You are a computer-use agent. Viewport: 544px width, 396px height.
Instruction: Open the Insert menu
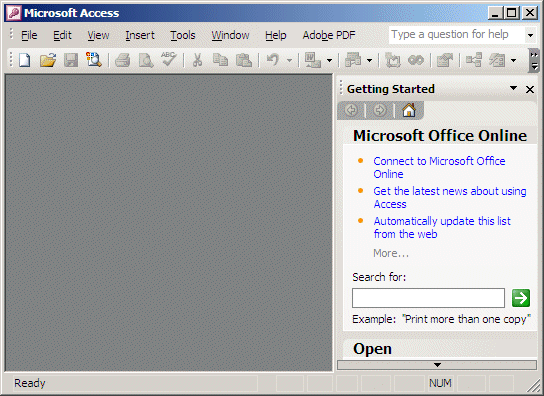[140, 35]
